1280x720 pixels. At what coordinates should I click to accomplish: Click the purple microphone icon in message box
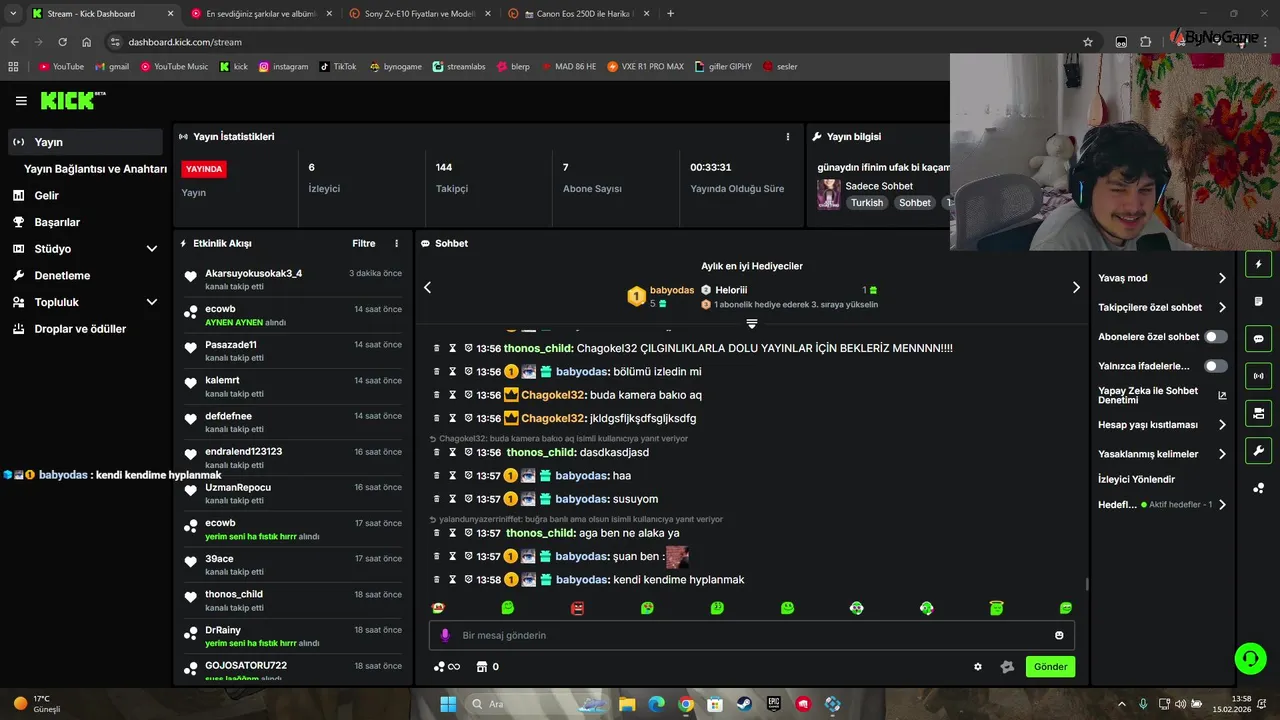click(x=445, y=635)
